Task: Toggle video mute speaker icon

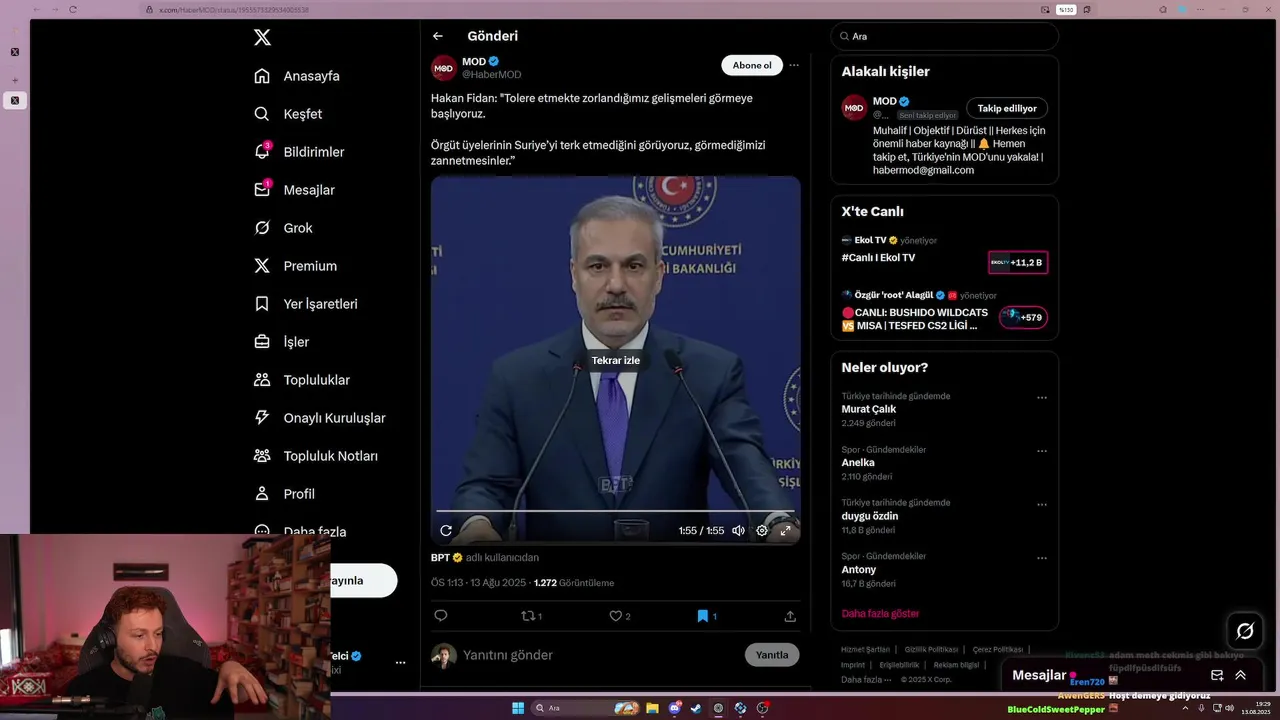Action: tap(738, 531)
